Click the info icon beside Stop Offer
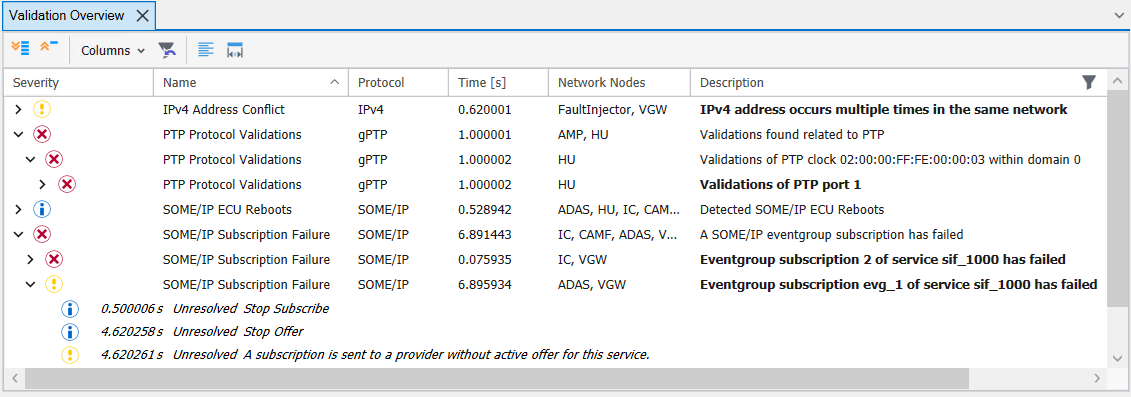The width and height of the screenshot is (1131, 397). [x=70, y=332]
